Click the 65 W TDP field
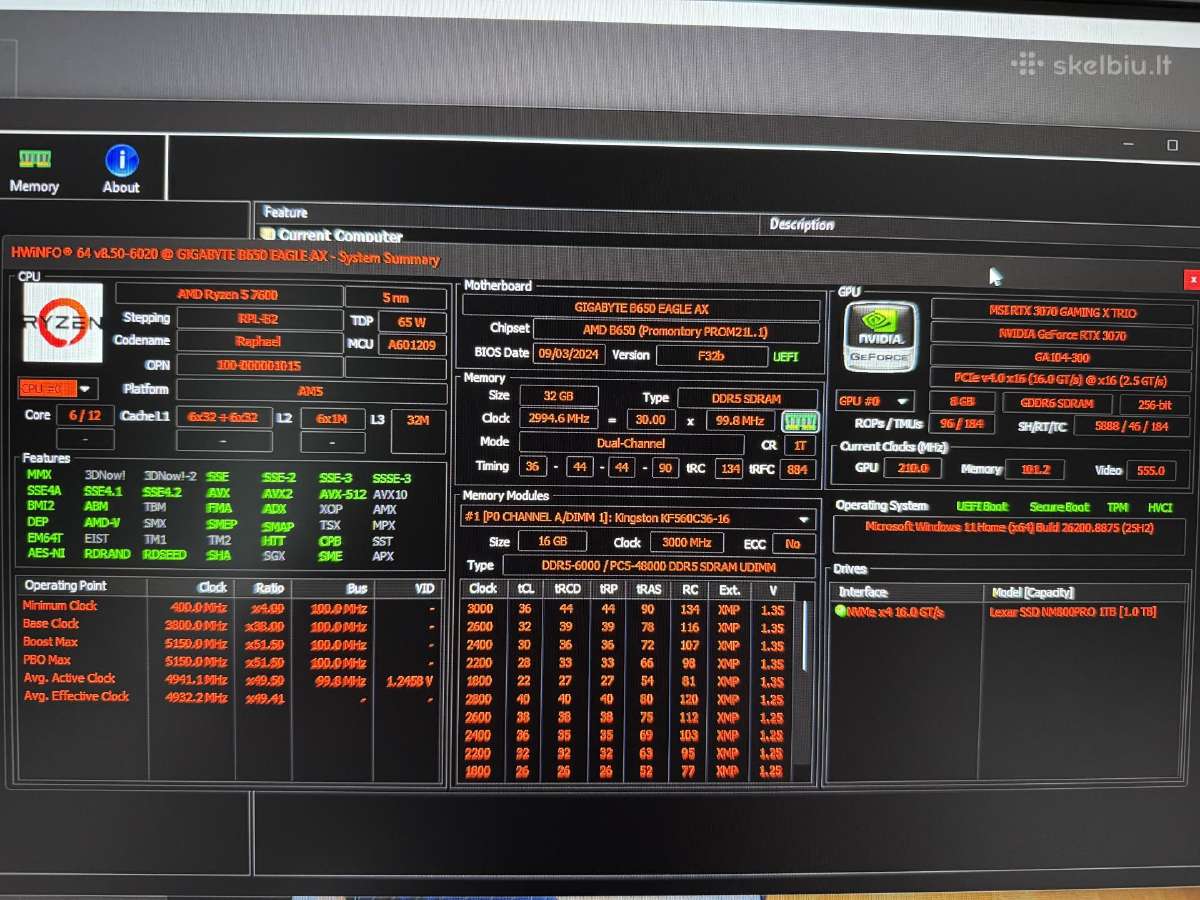The image size is (1200, 900). point(412,322)
